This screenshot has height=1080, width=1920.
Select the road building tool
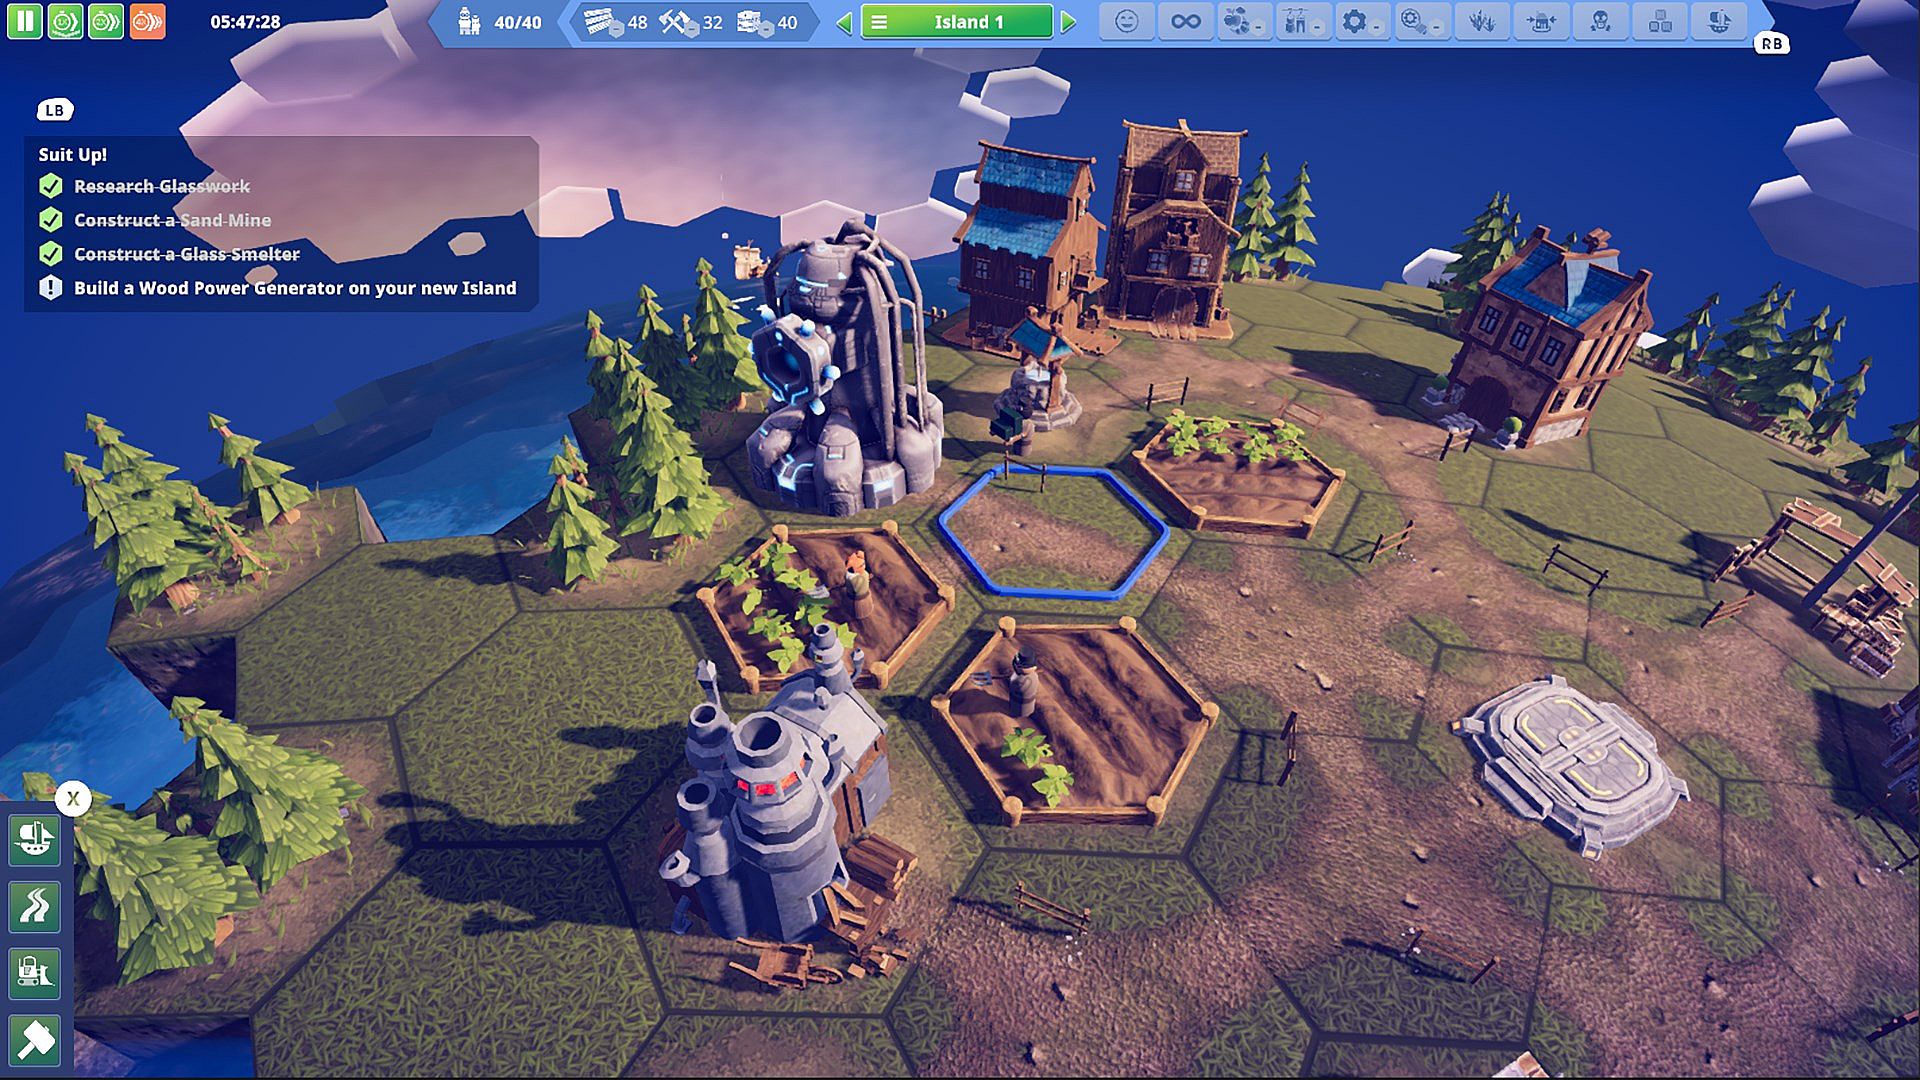[x=35, y=906]
